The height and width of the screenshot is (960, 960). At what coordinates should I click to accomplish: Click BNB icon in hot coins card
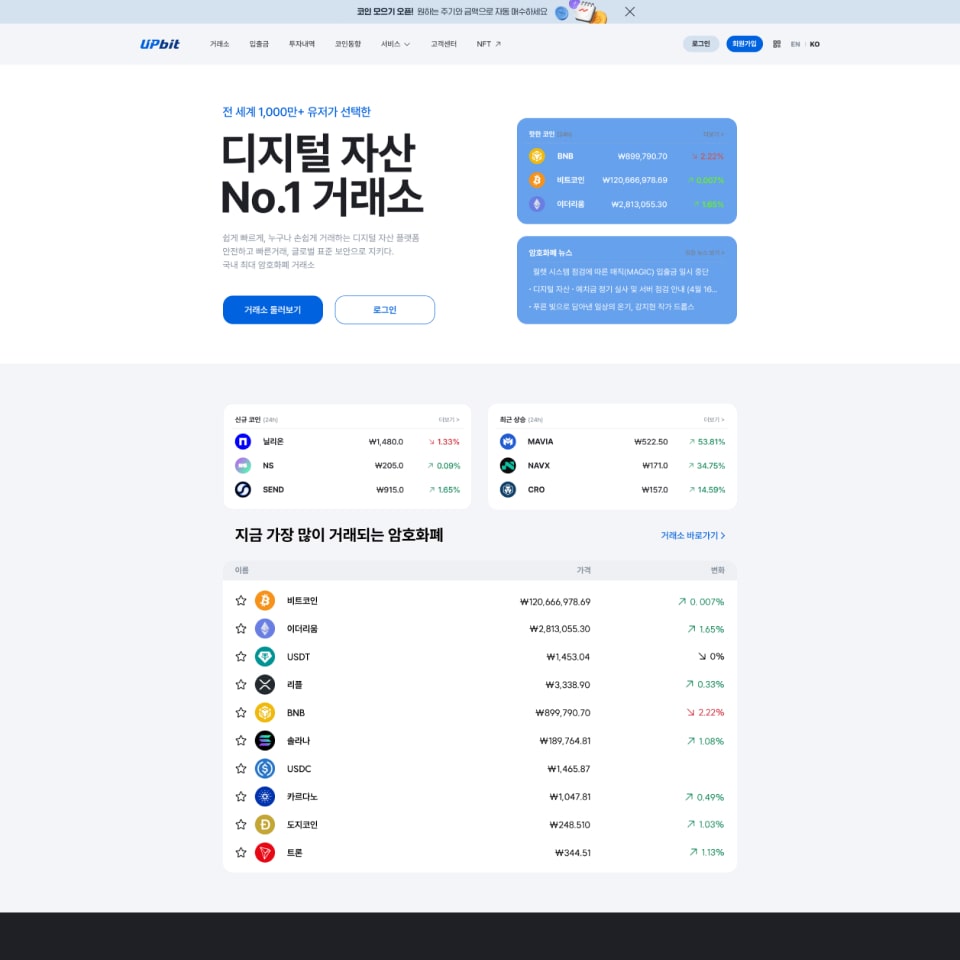click(x=537, y=156)
